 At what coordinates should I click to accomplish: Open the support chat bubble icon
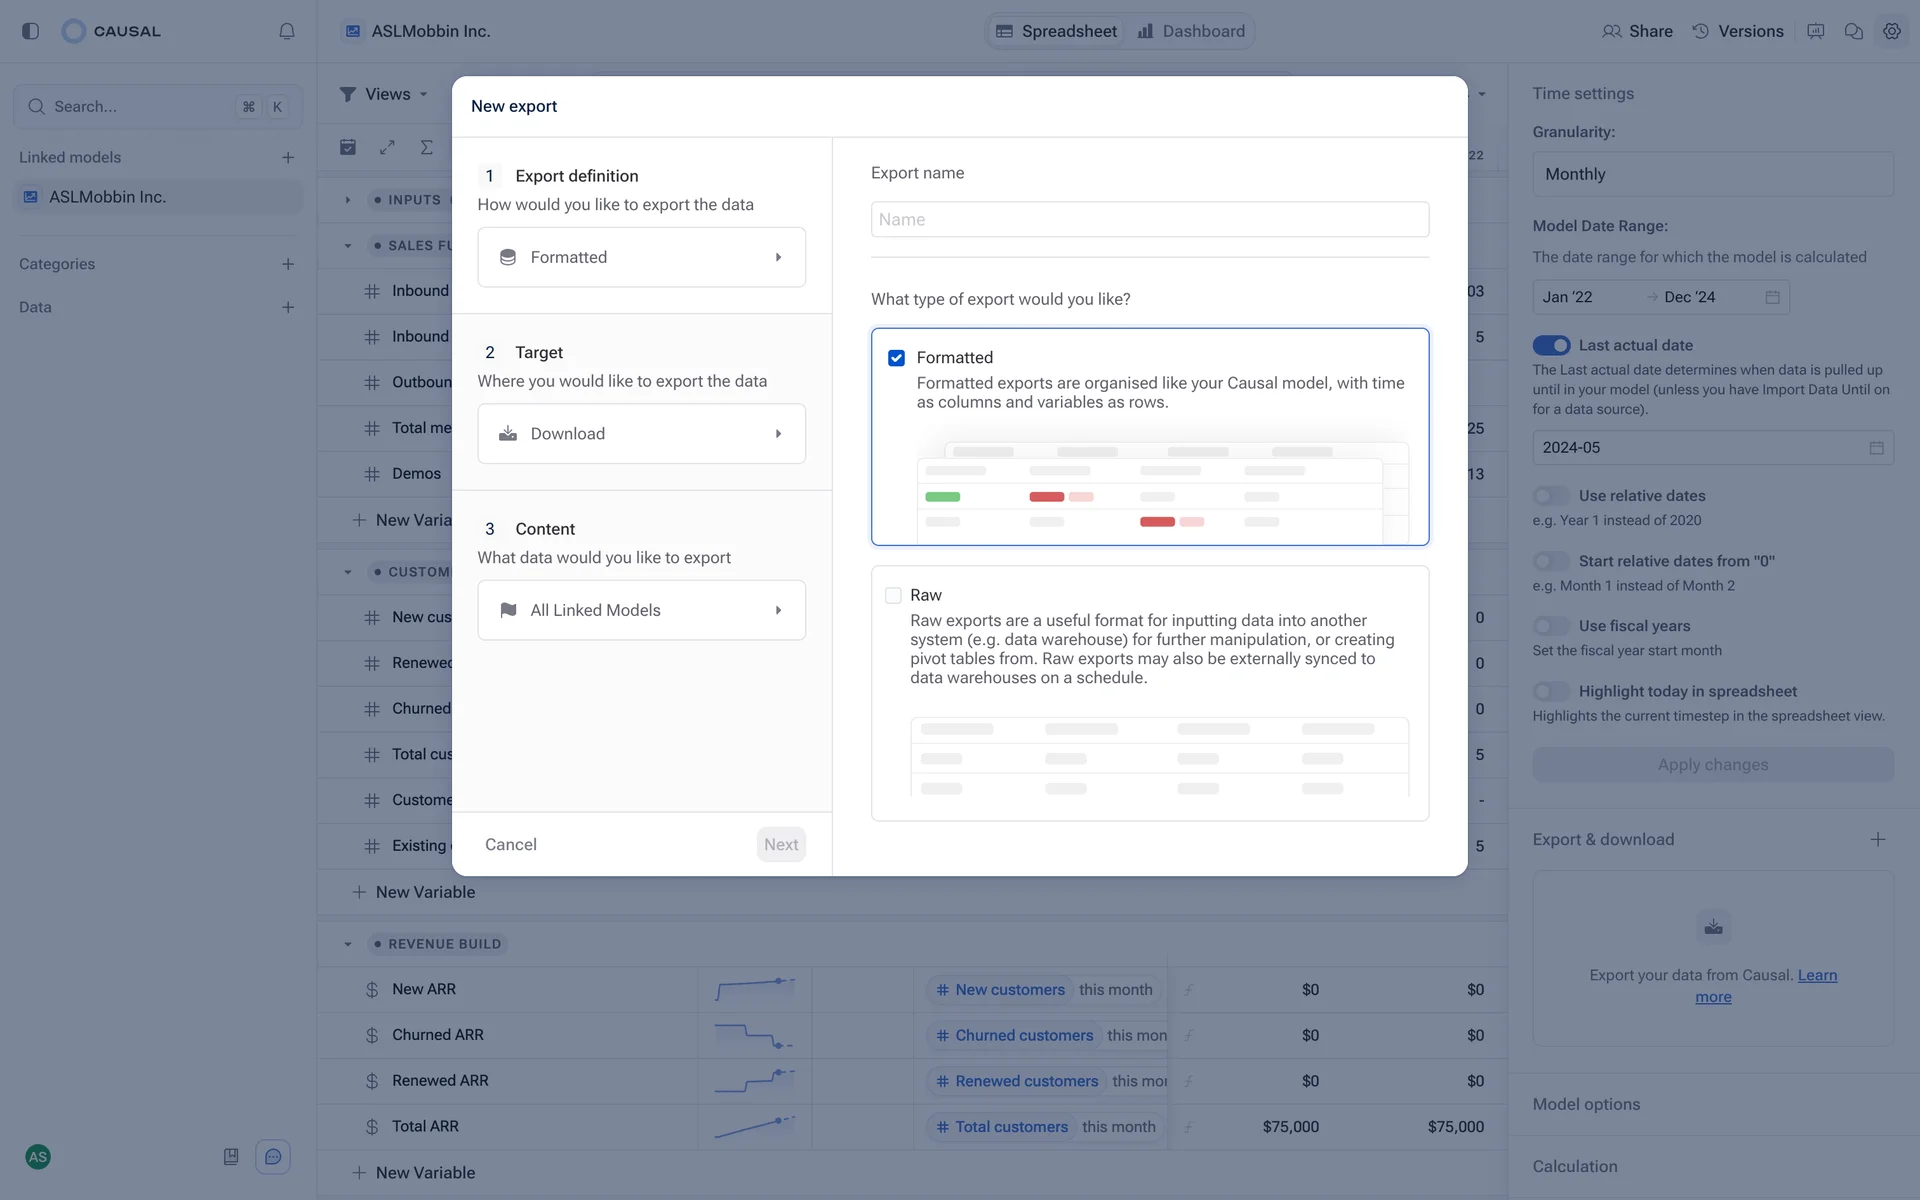click(x=273, y=1157)
